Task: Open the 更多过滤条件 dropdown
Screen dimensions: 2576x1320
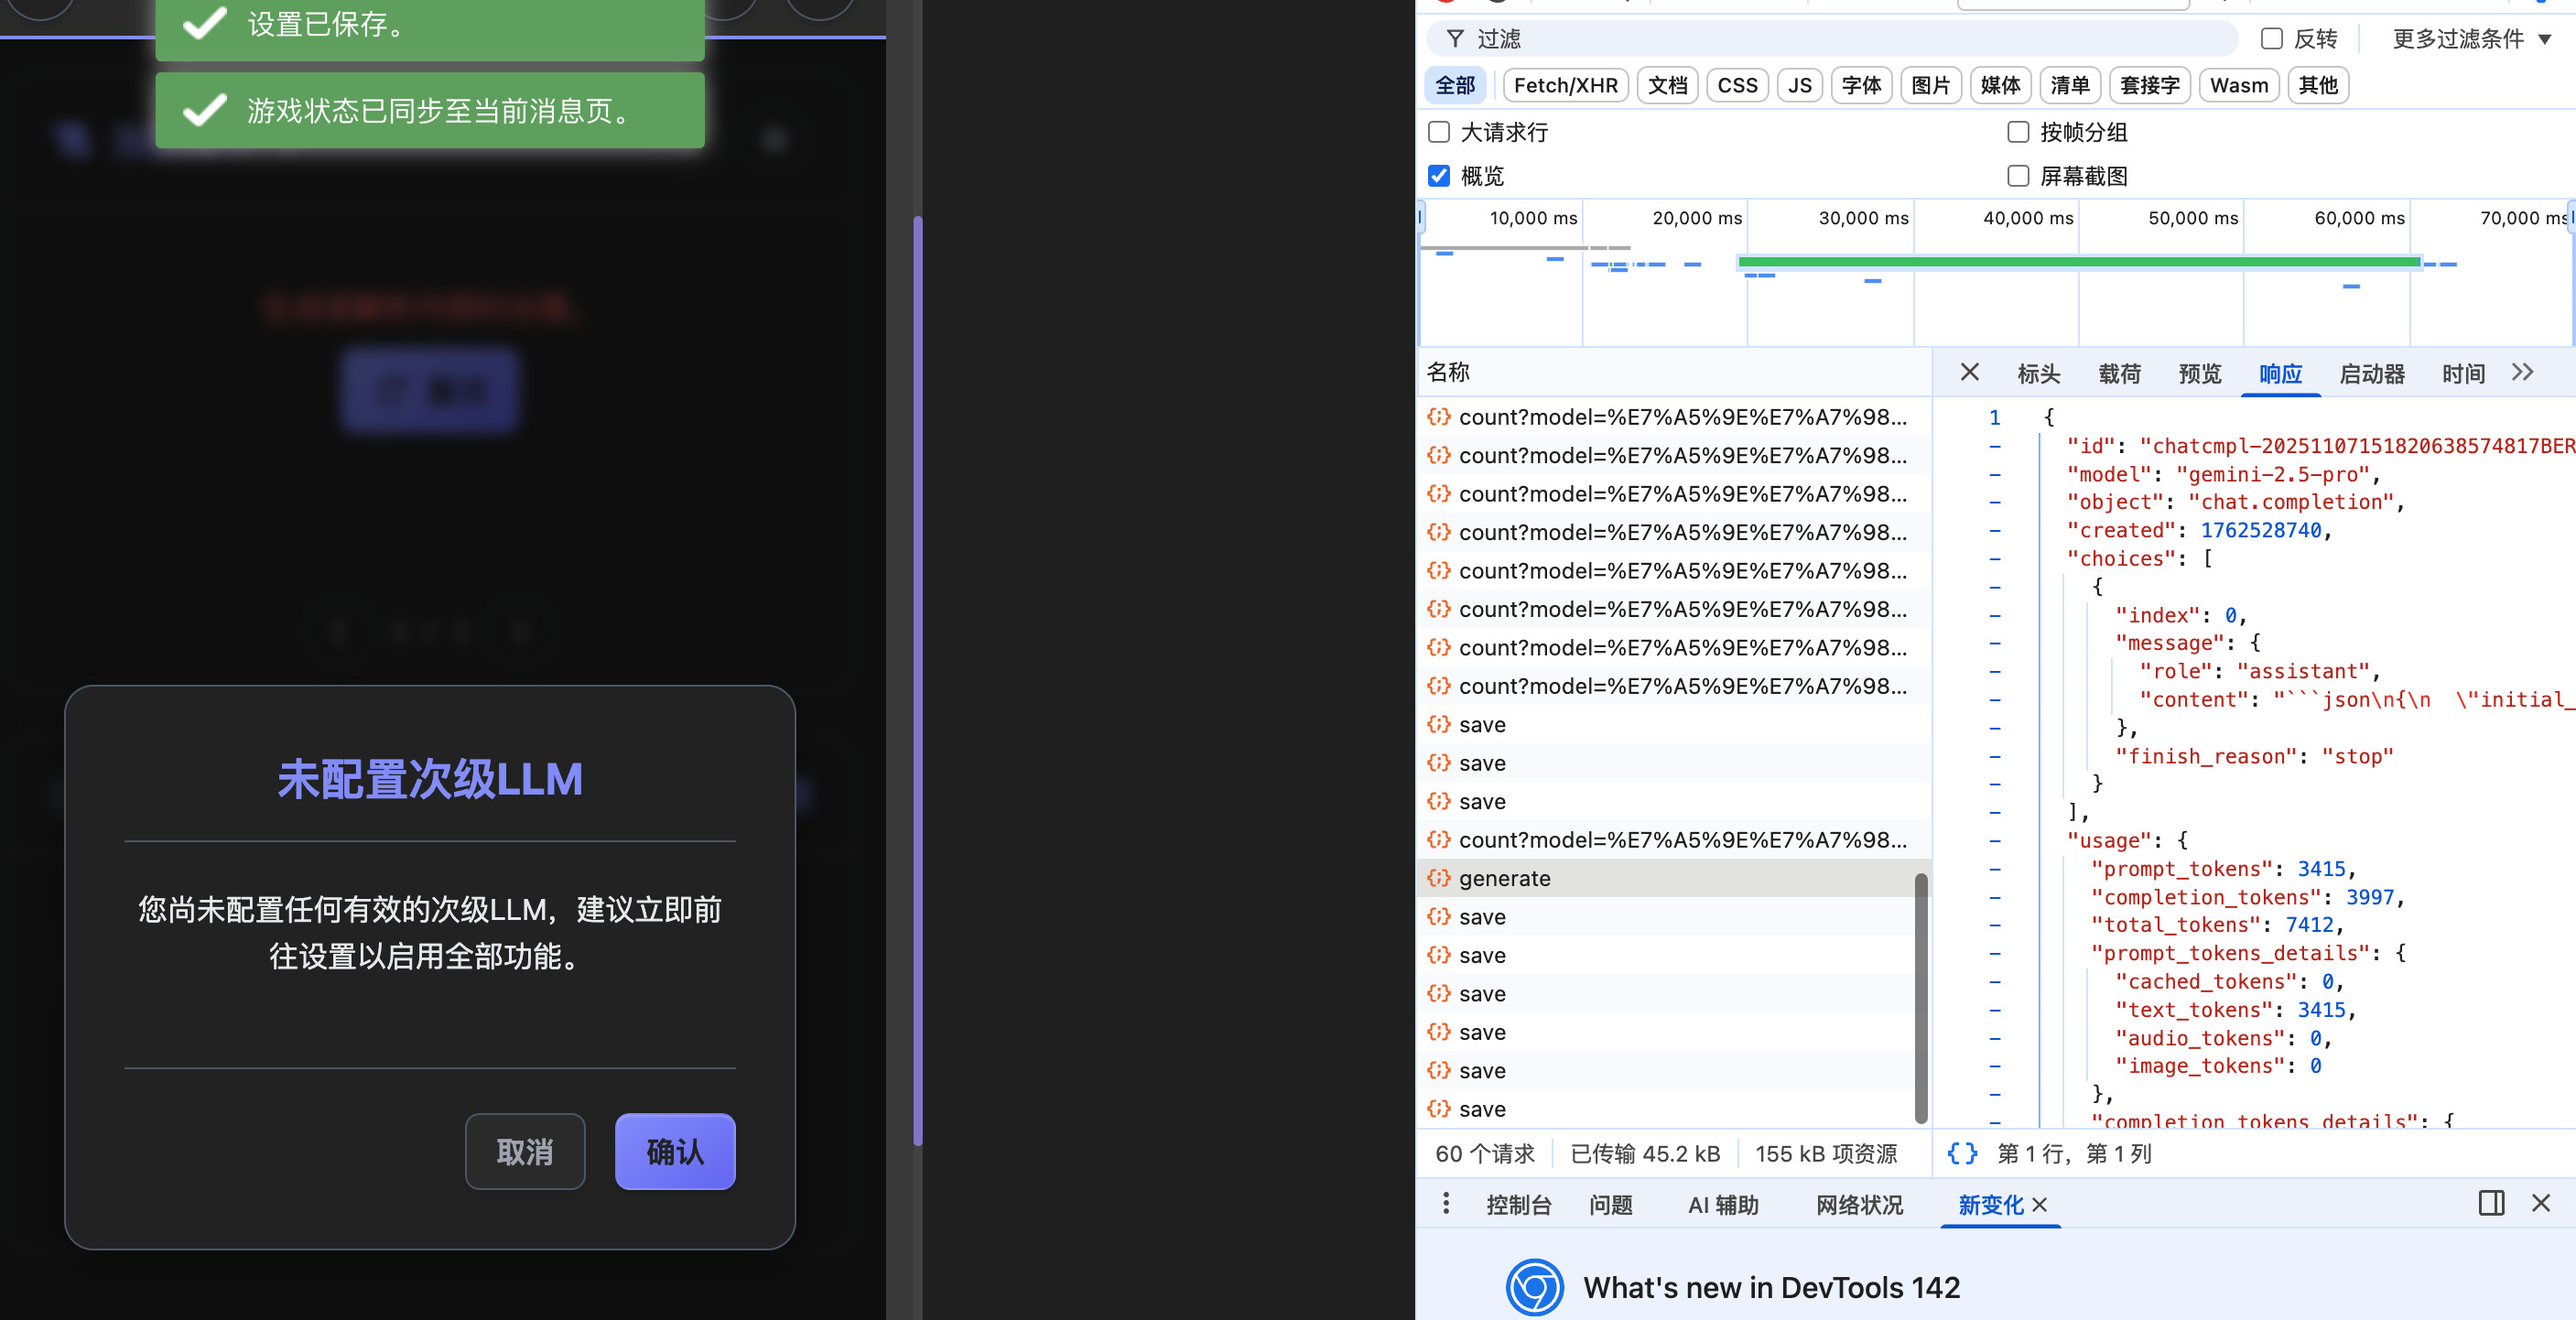Action: 2471,39
